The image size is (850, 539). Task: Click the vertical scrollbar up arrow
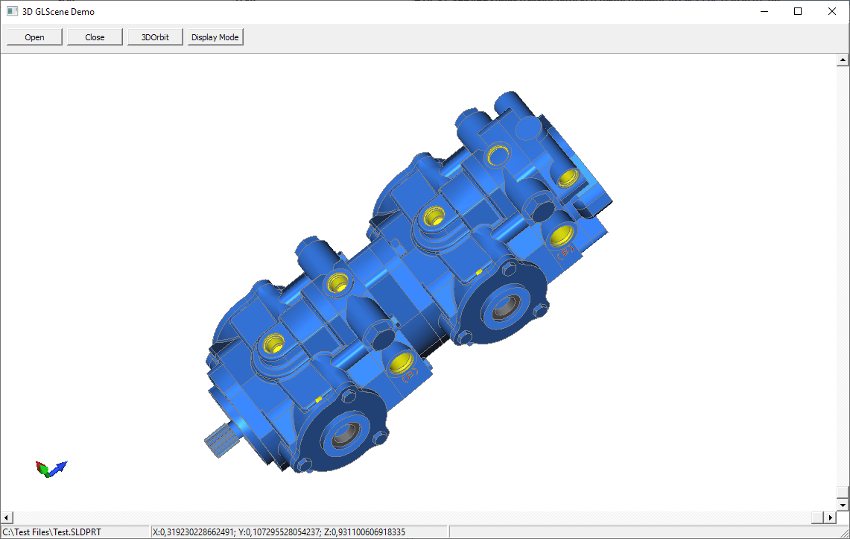pyautogui.click(x=842, y=60)
